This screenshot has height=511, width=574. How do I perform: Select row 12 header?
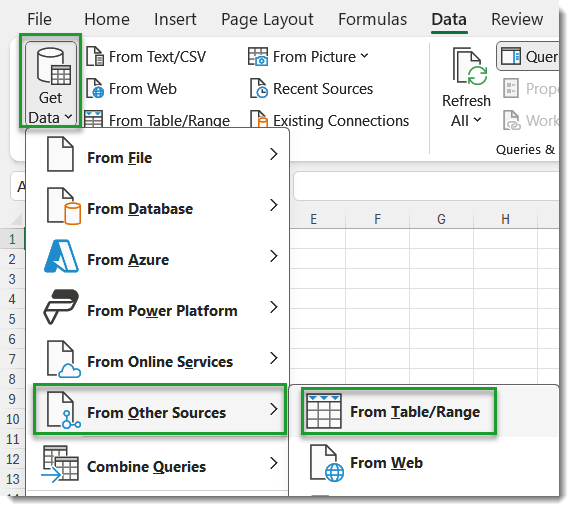tap(12, 459)
